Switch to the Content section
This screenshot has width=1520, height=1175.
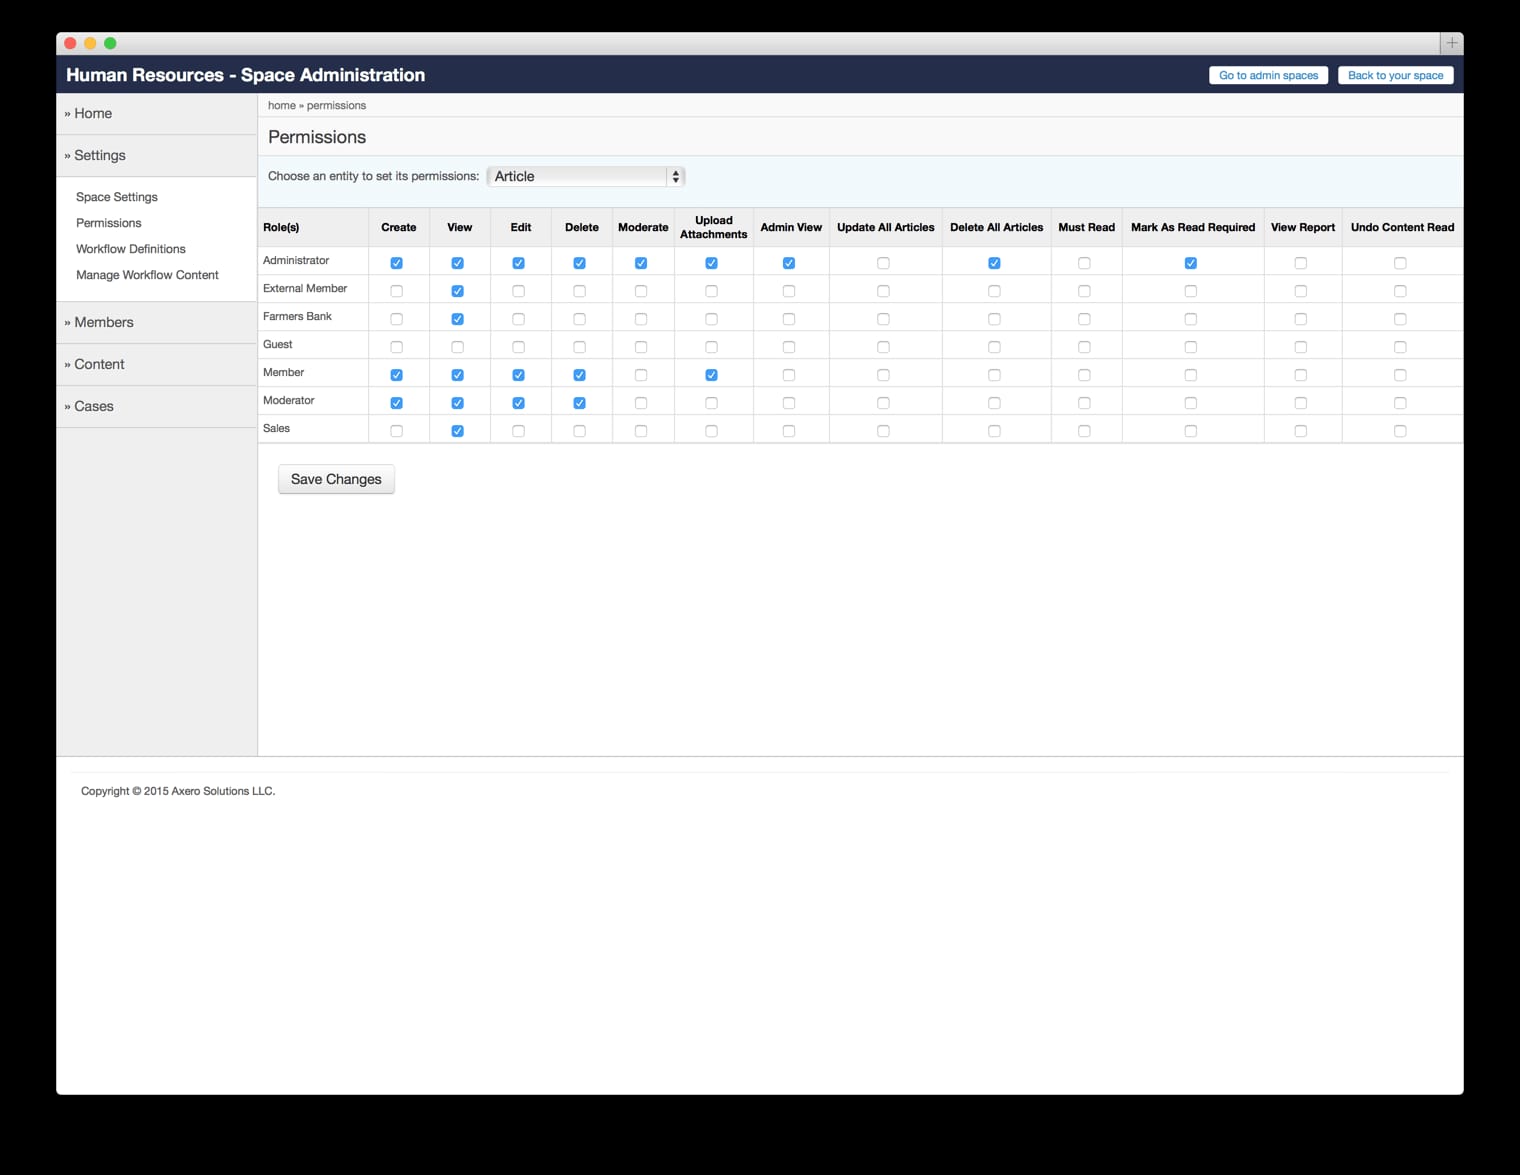pos(99,364)
